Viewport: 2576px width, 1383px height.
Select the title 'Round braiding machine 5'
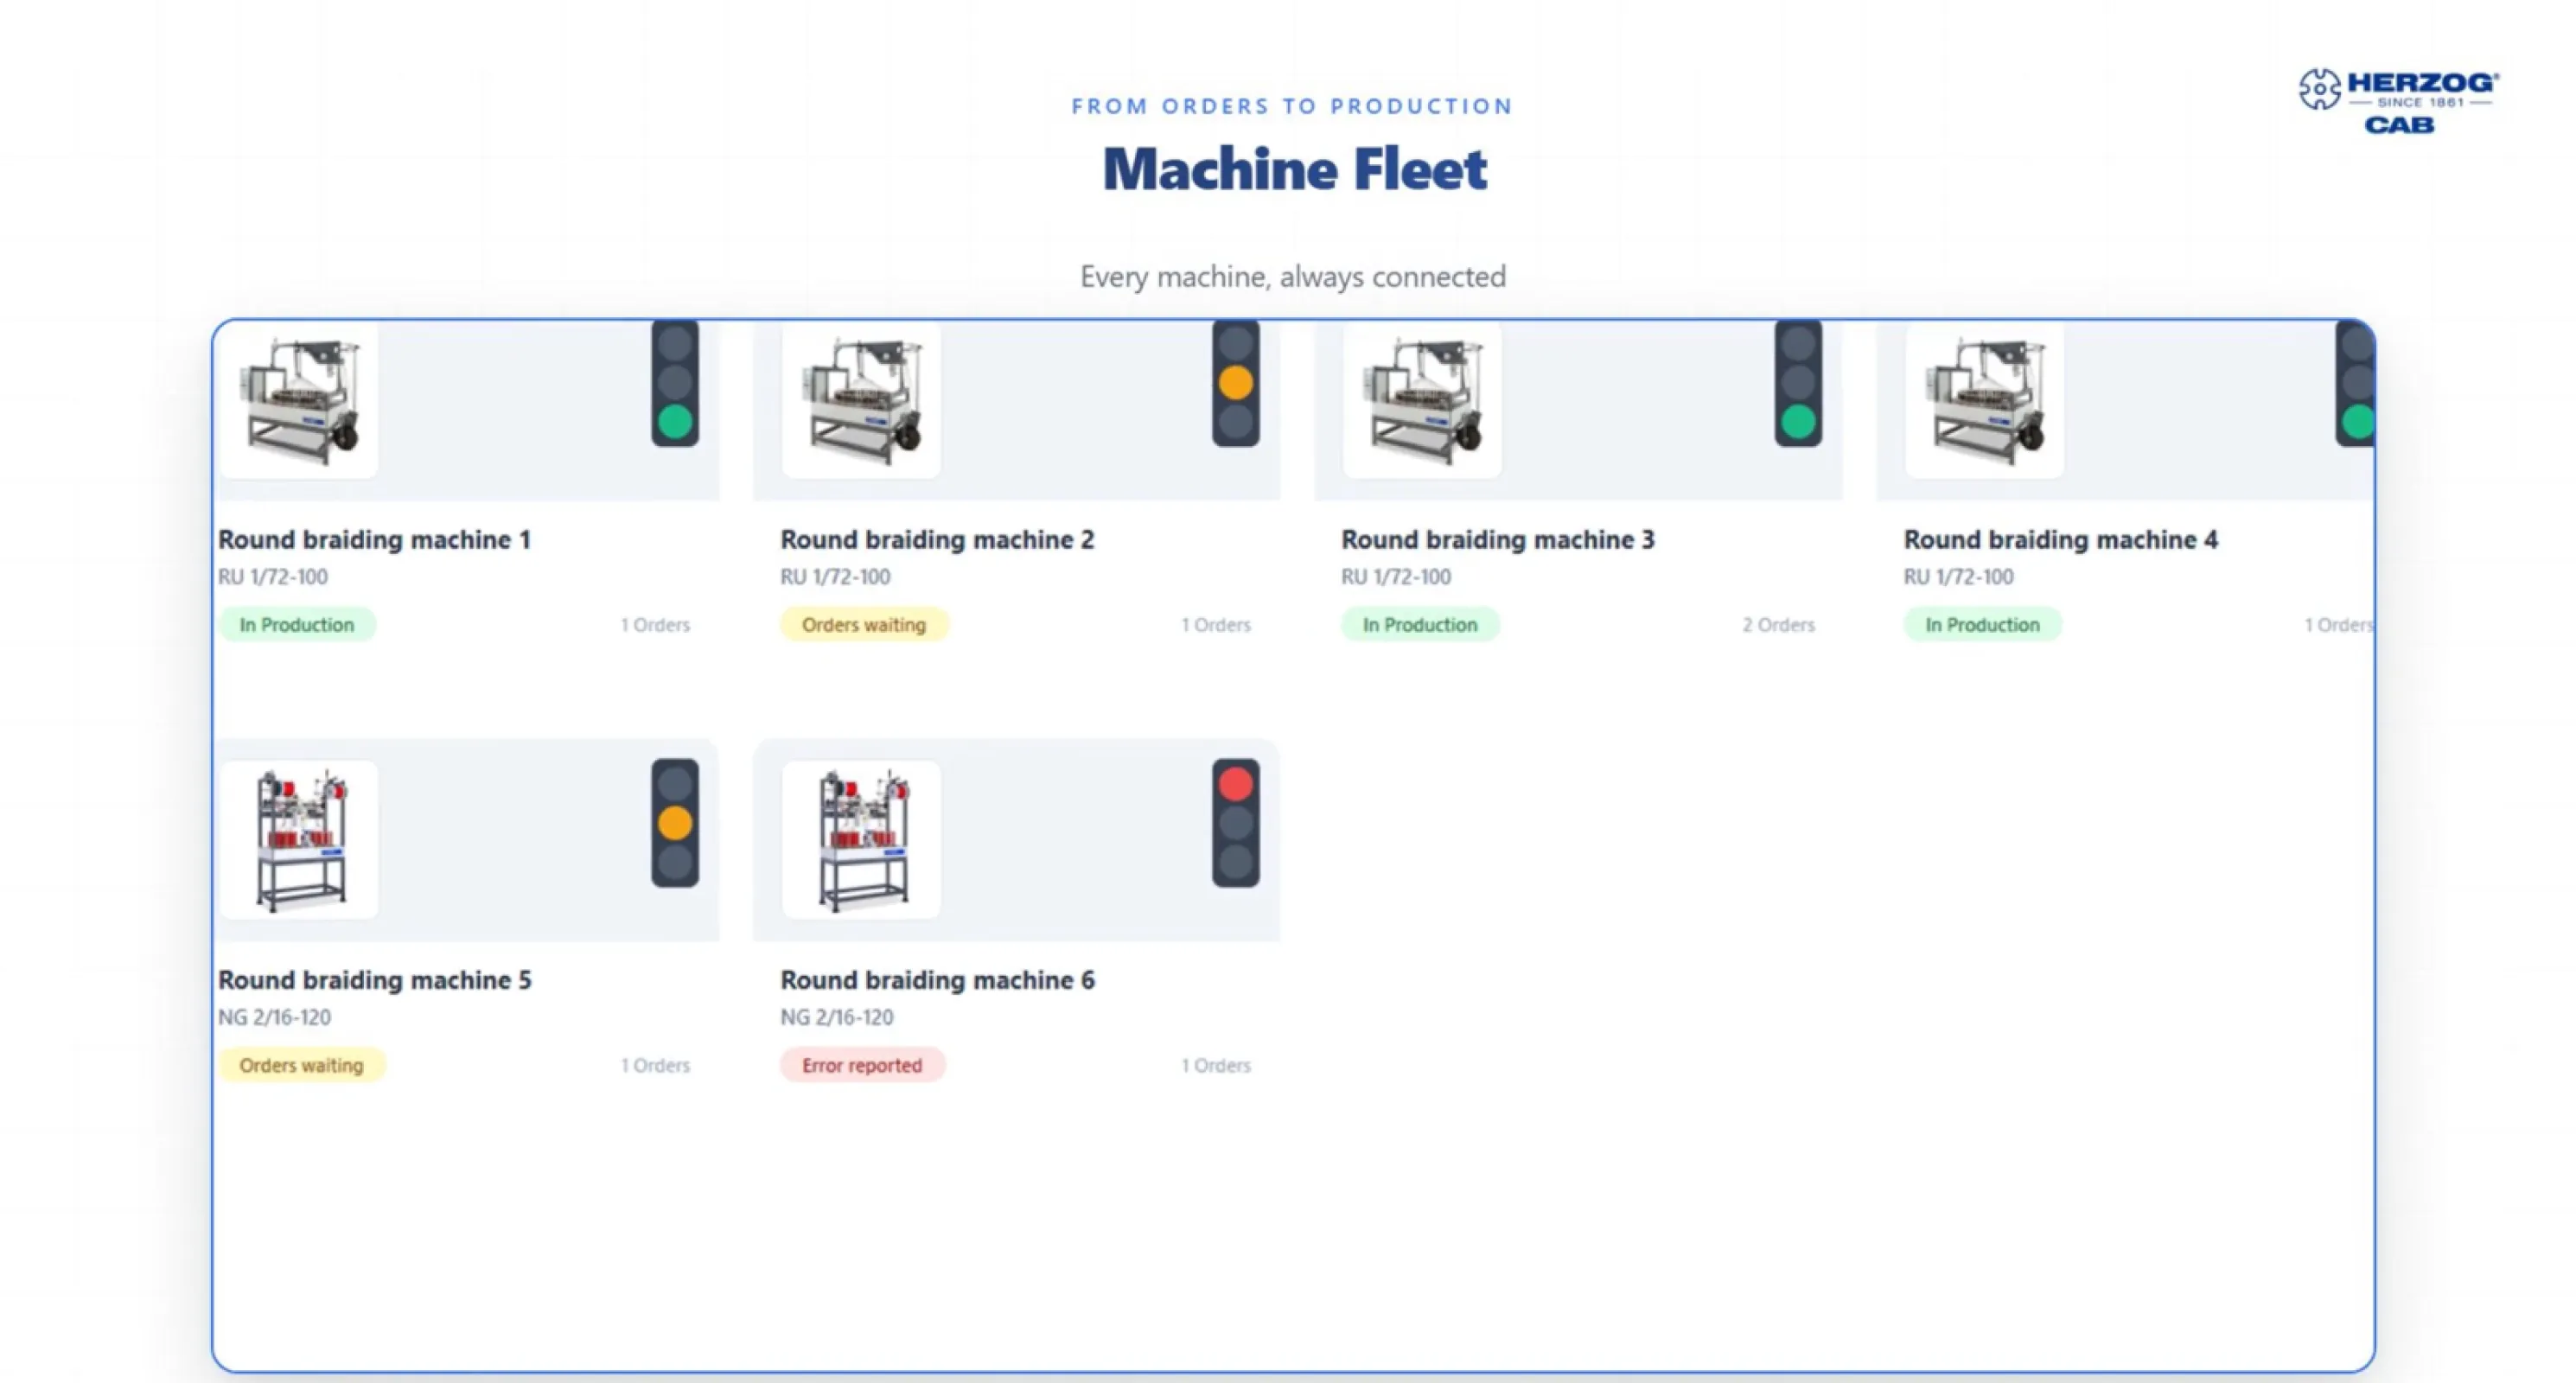click(x=375, y=980)
